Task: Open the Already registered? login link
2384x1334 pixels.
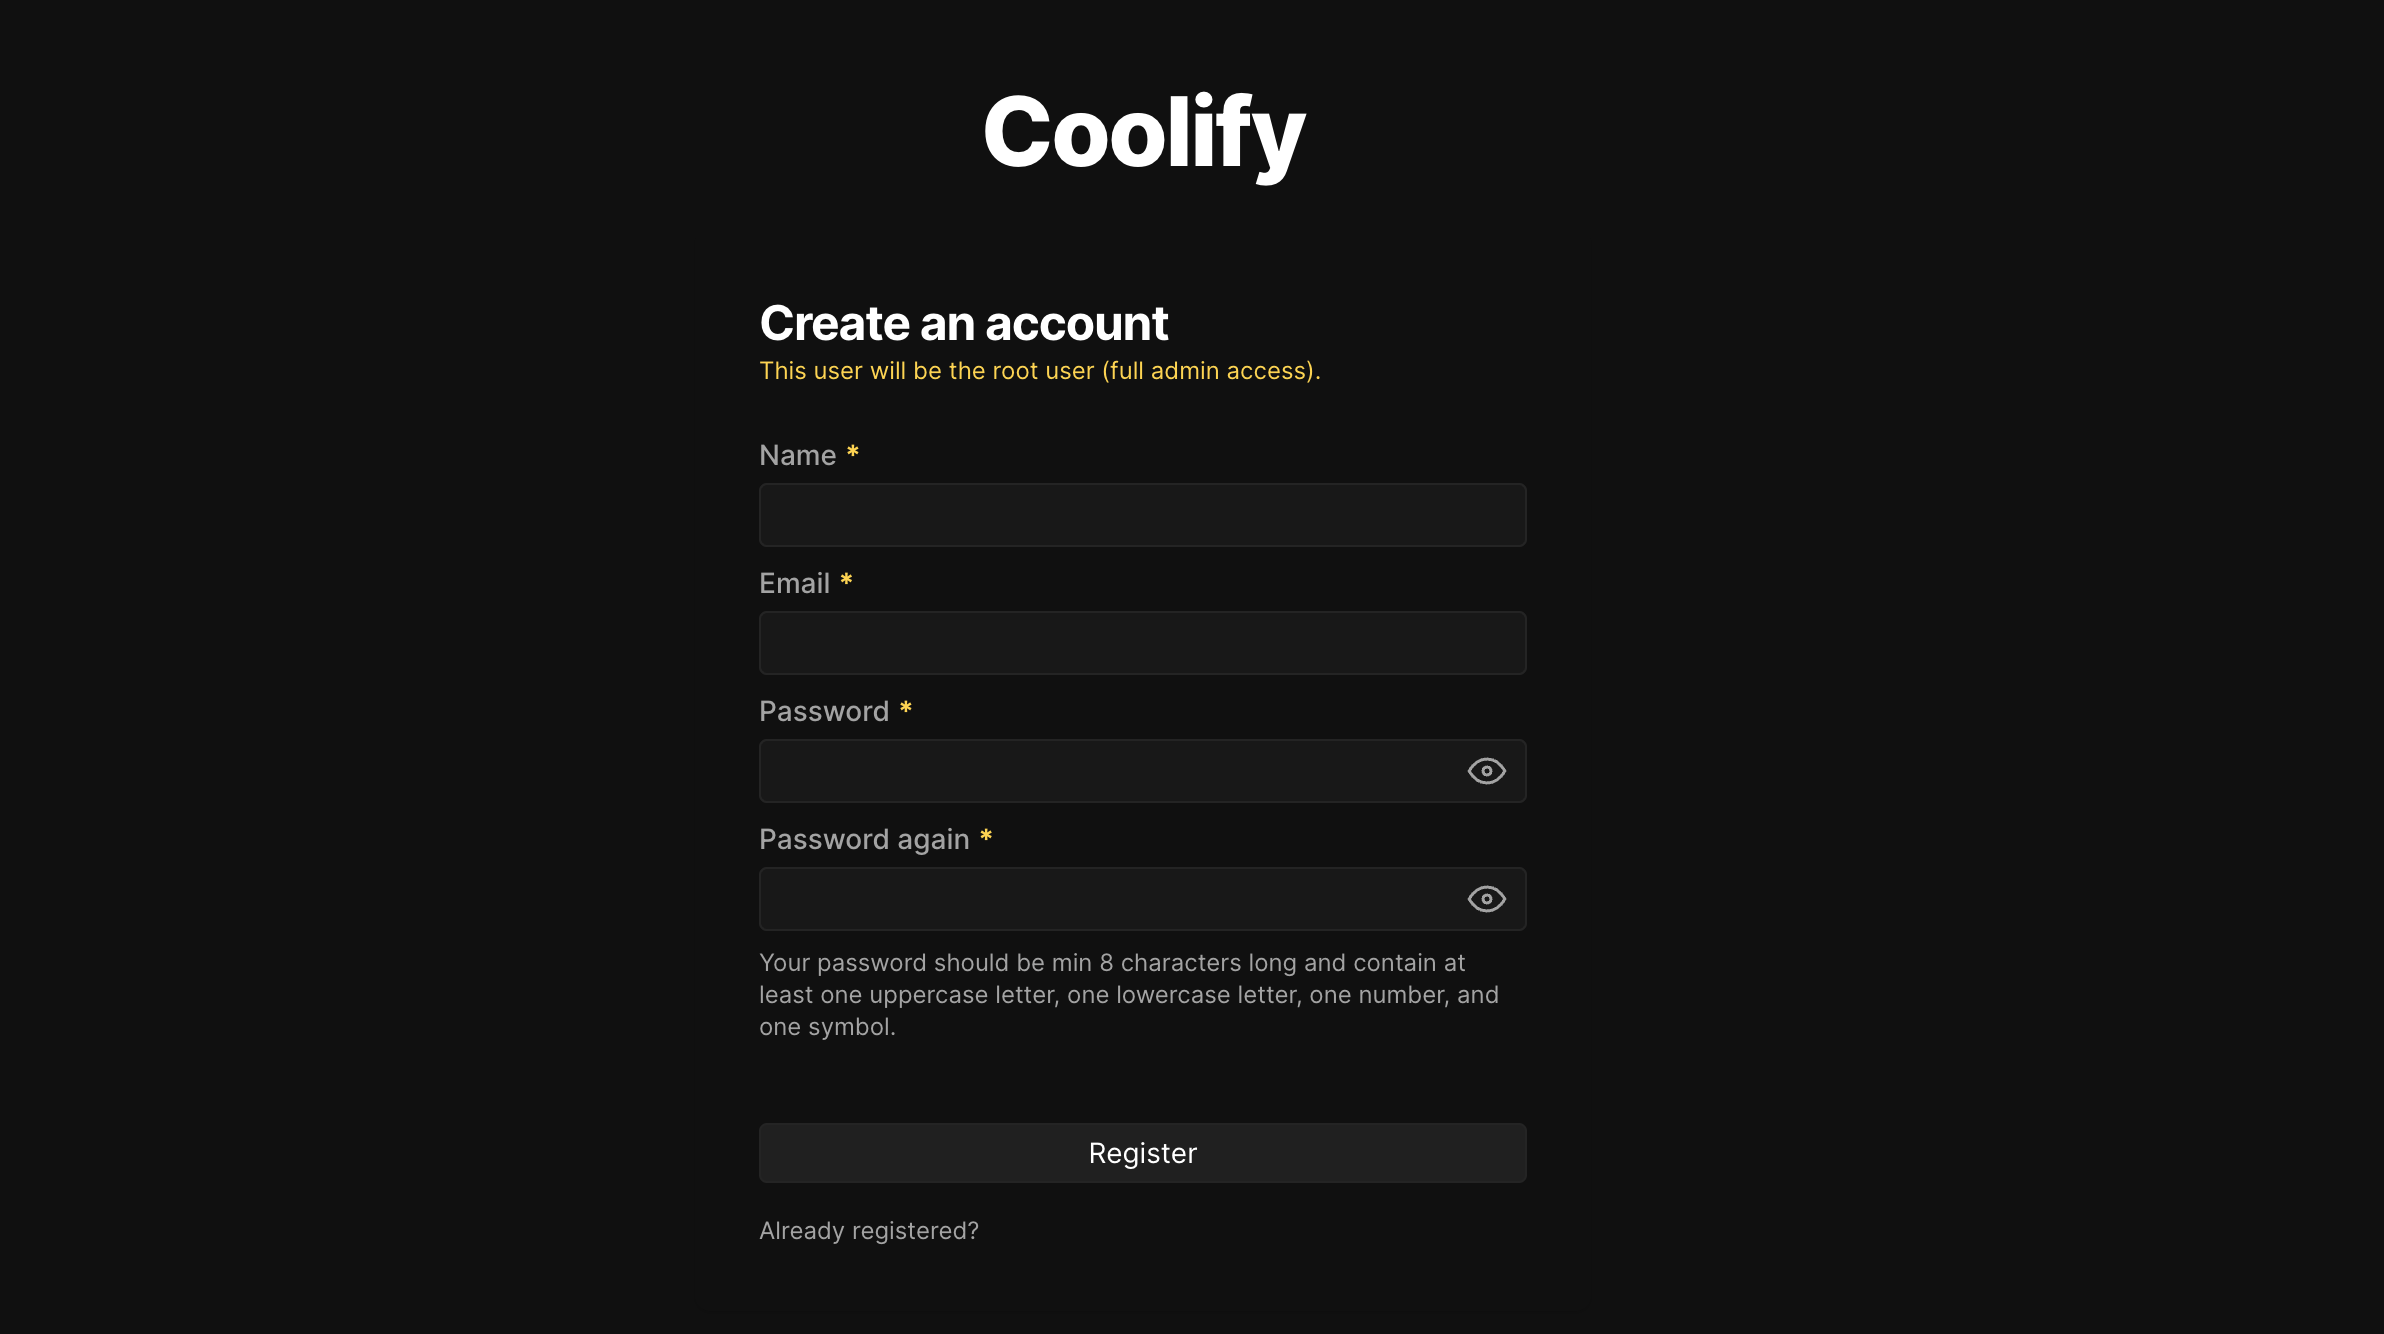Action: click(x=868, y=1230)
